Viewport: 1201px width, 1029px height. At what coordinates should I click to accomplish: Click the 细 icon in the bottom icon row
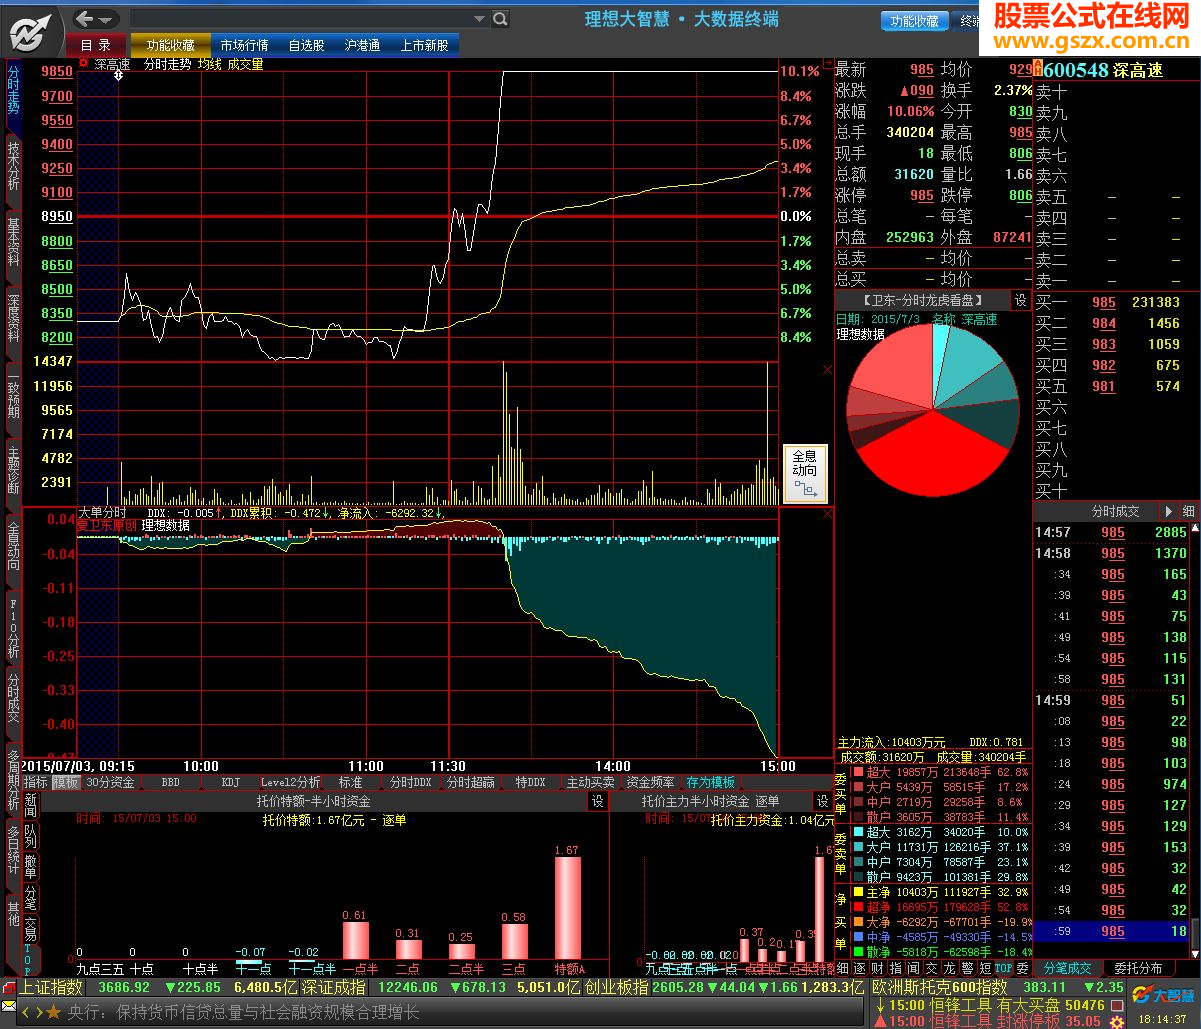[843, 968]
